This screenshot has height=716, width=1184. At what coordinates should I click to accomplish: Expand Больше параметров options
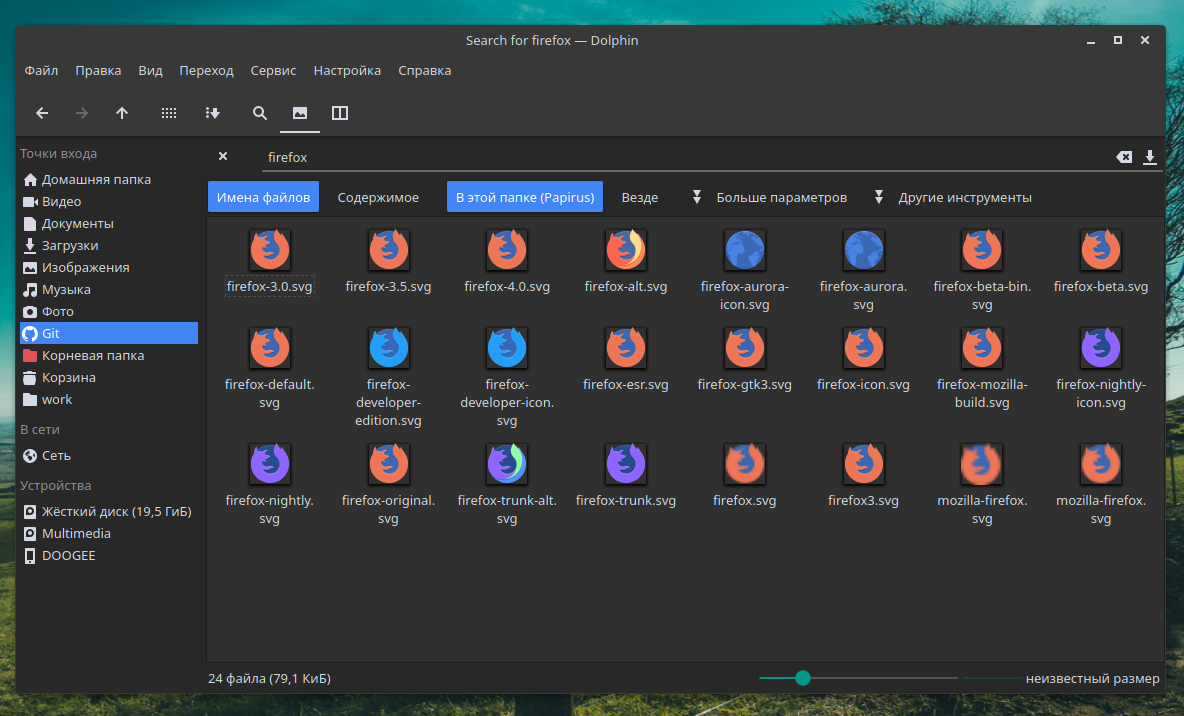(x=769, y=197)
